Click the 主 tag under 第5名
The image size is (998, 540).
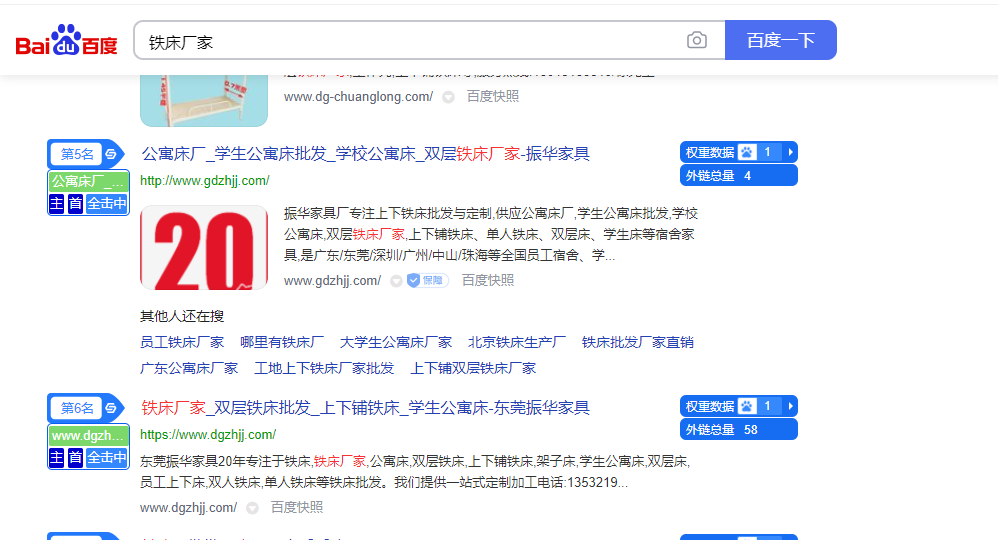(57, 204)
